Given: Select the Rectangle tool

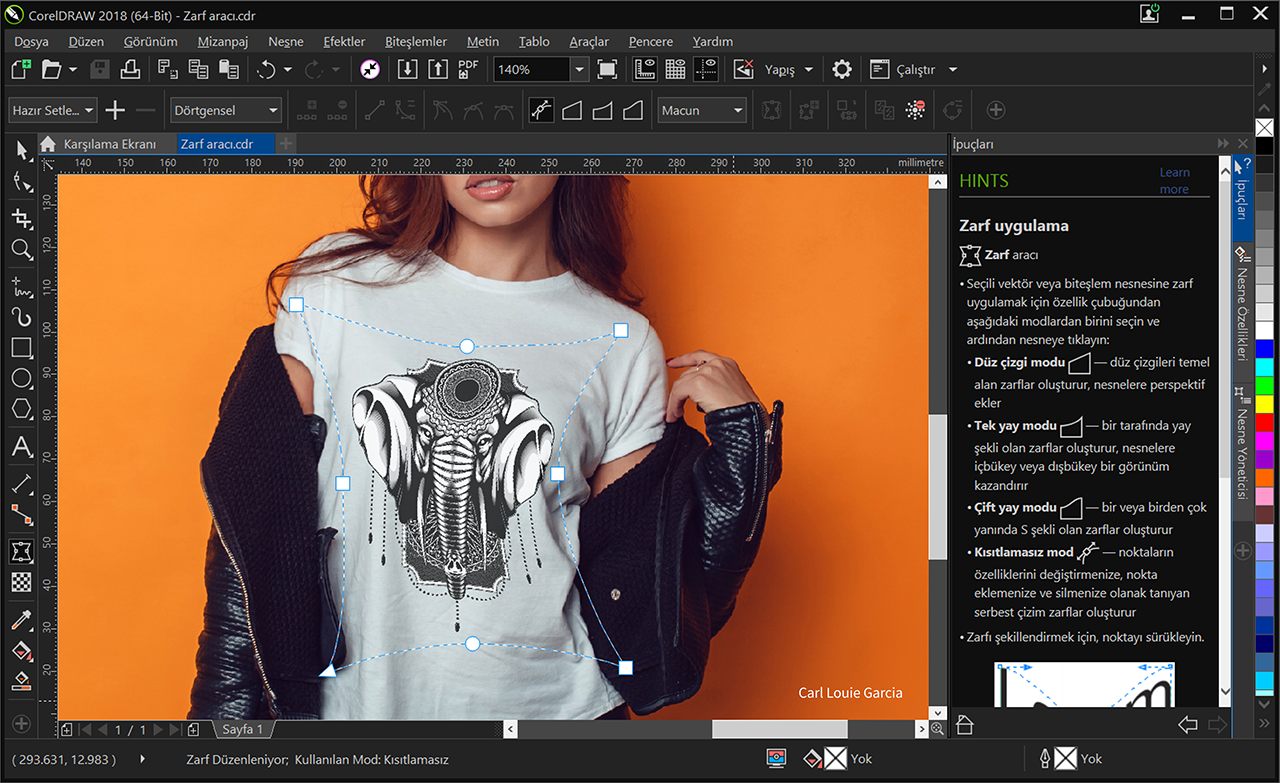Looking at the screenshot, I should [x=22, y=347].
